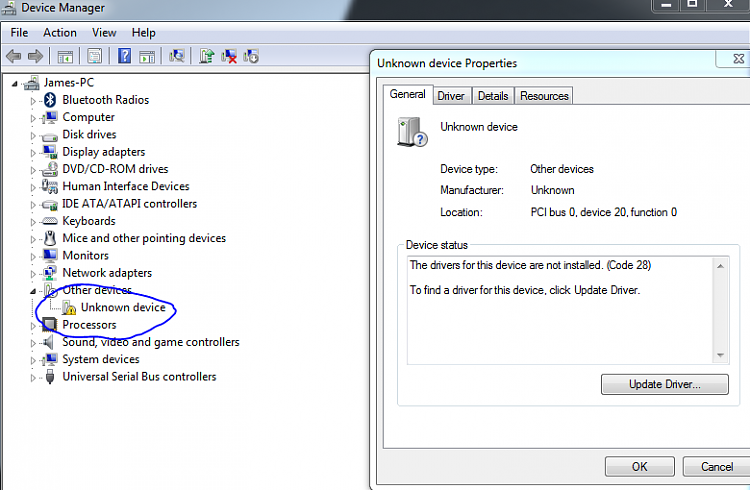The image size is (750, 490).
Task: Select the Monitors tree item label
Action: (x=86, y=256)
